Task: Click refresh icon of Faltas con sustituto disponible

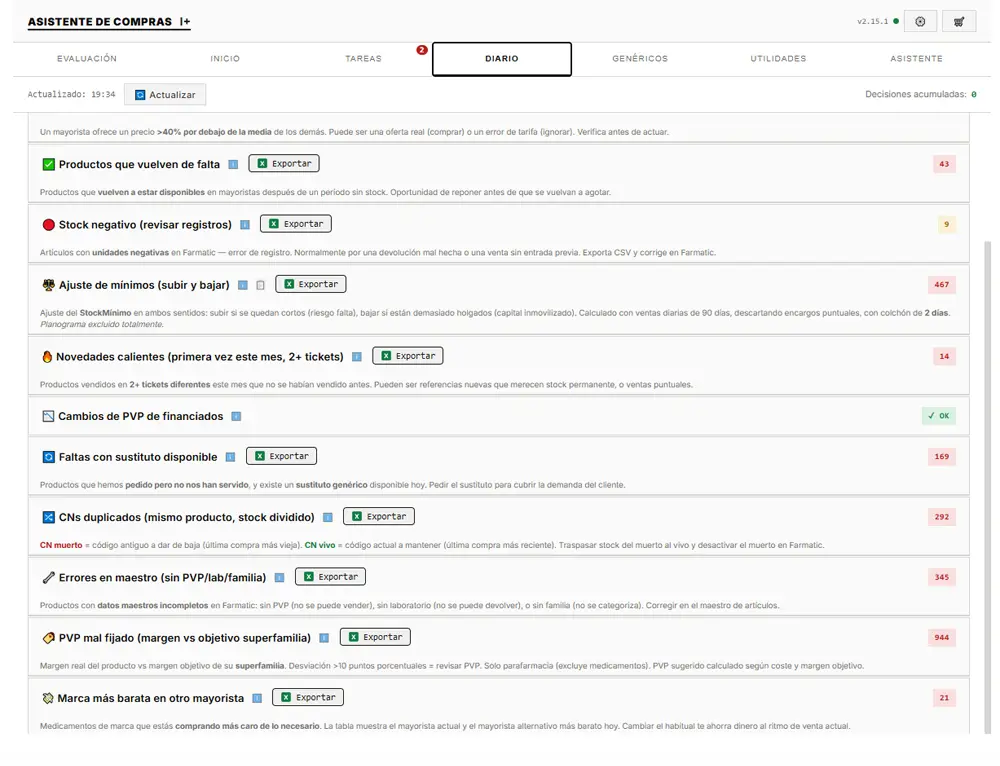Action: click(x=48, y=457)
